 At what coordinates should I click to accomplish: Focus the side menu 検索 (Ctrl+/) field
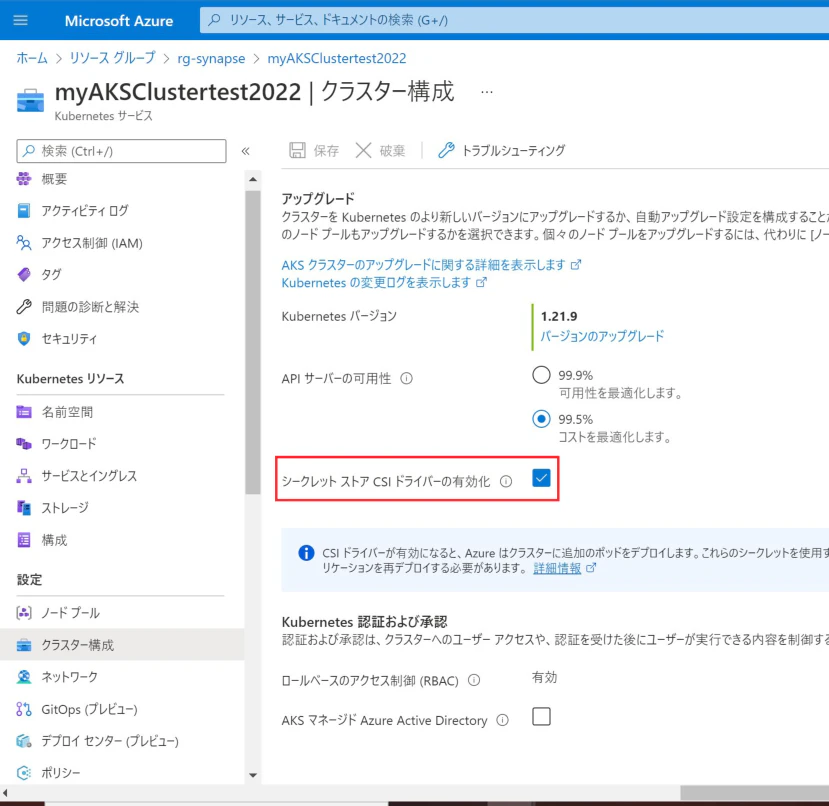click(122, 151)
